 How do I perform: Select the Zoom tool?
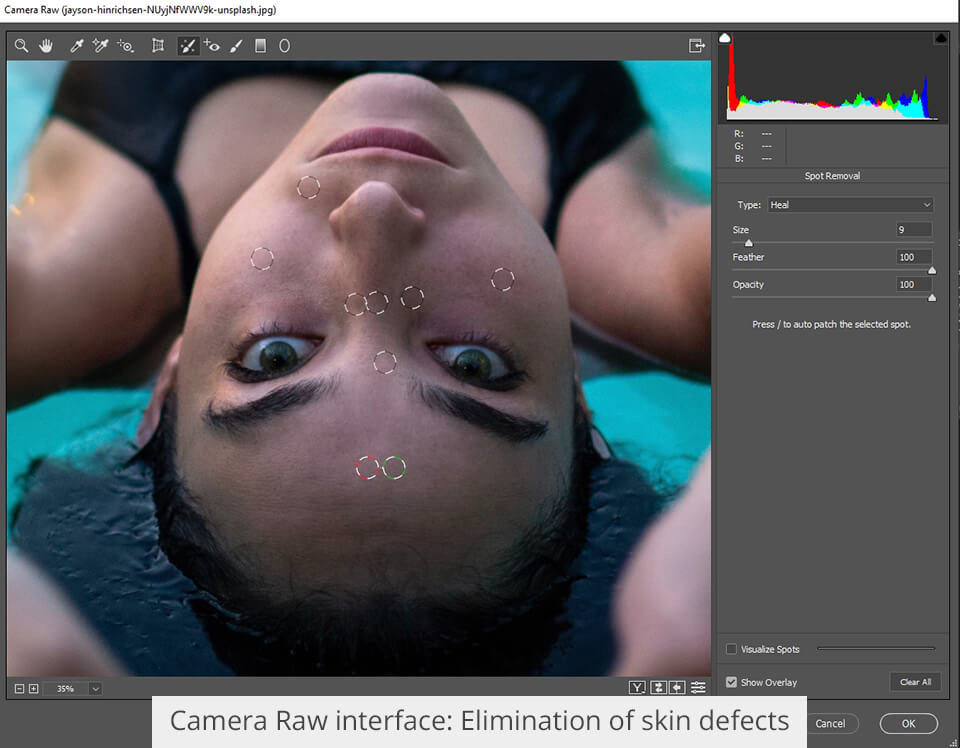coord(21,45)
